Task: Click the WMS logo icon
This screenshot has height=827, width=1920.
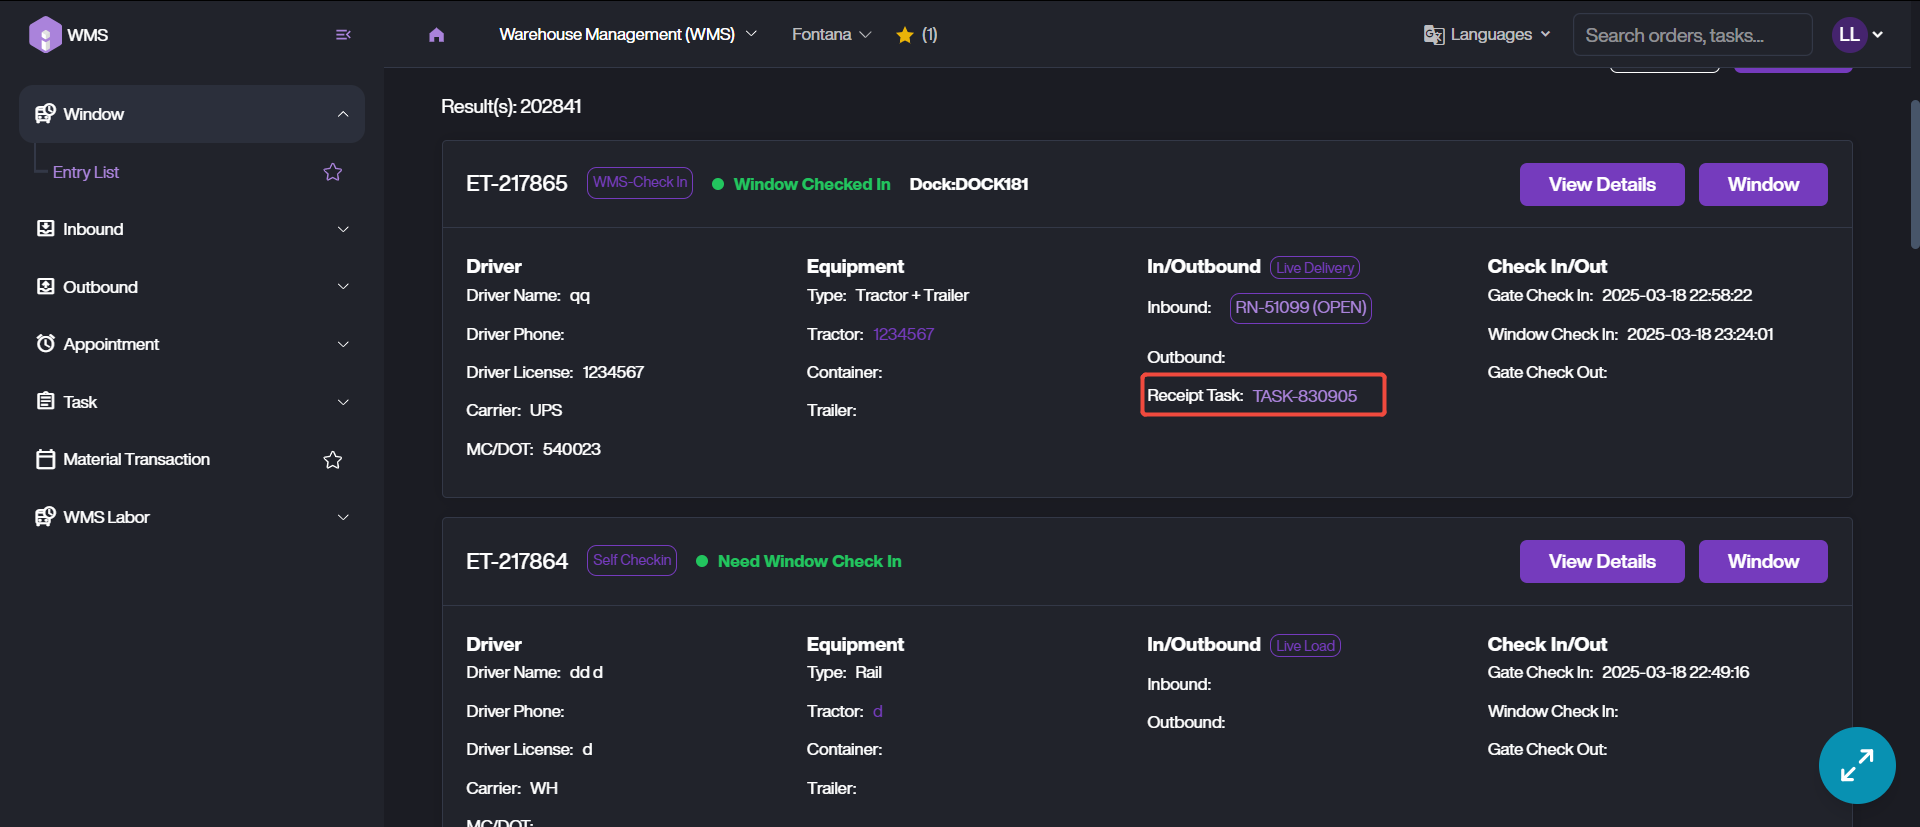Action: click(45, 35)
